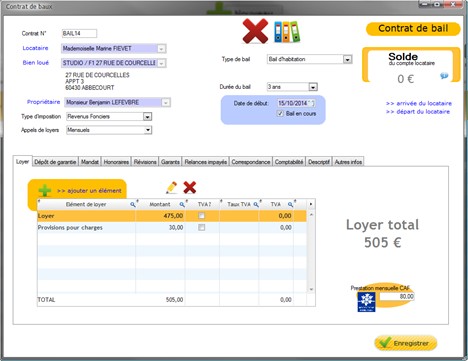The width and height of the screenshot is (468, 361).
Task: Open the Mandat tab
Action: [90, 162]
